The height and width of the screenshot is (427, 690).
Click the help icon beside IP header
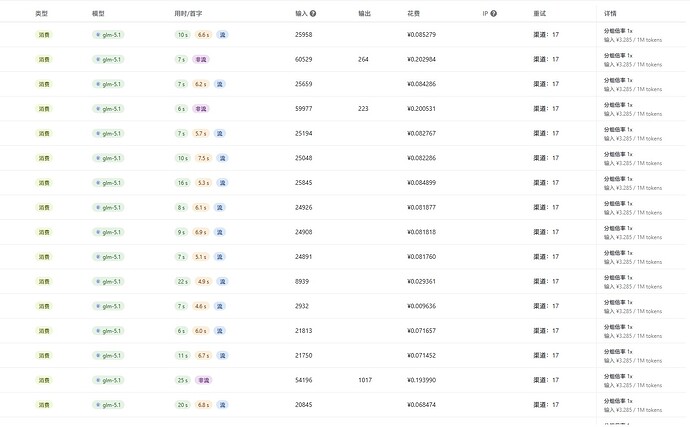(x=494, y=14)
